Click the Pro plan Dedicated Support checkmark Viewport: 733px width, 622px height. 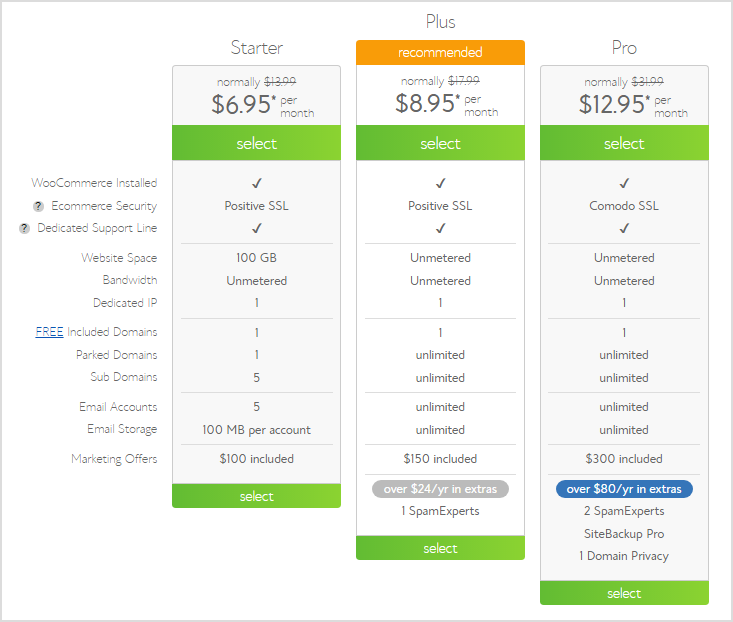click(624, 228)
